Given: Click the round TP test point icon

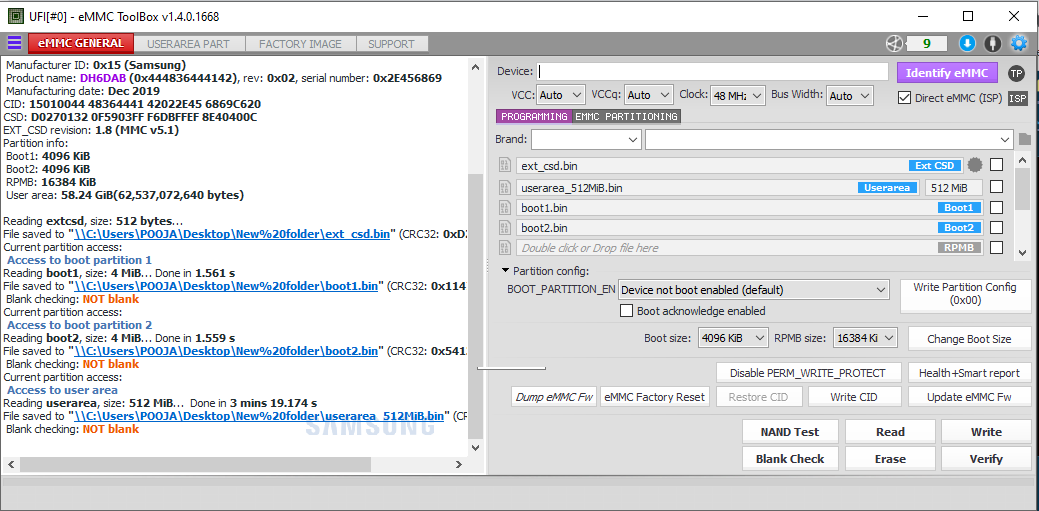Looking at the screenshot, I should click(1016, 74).
